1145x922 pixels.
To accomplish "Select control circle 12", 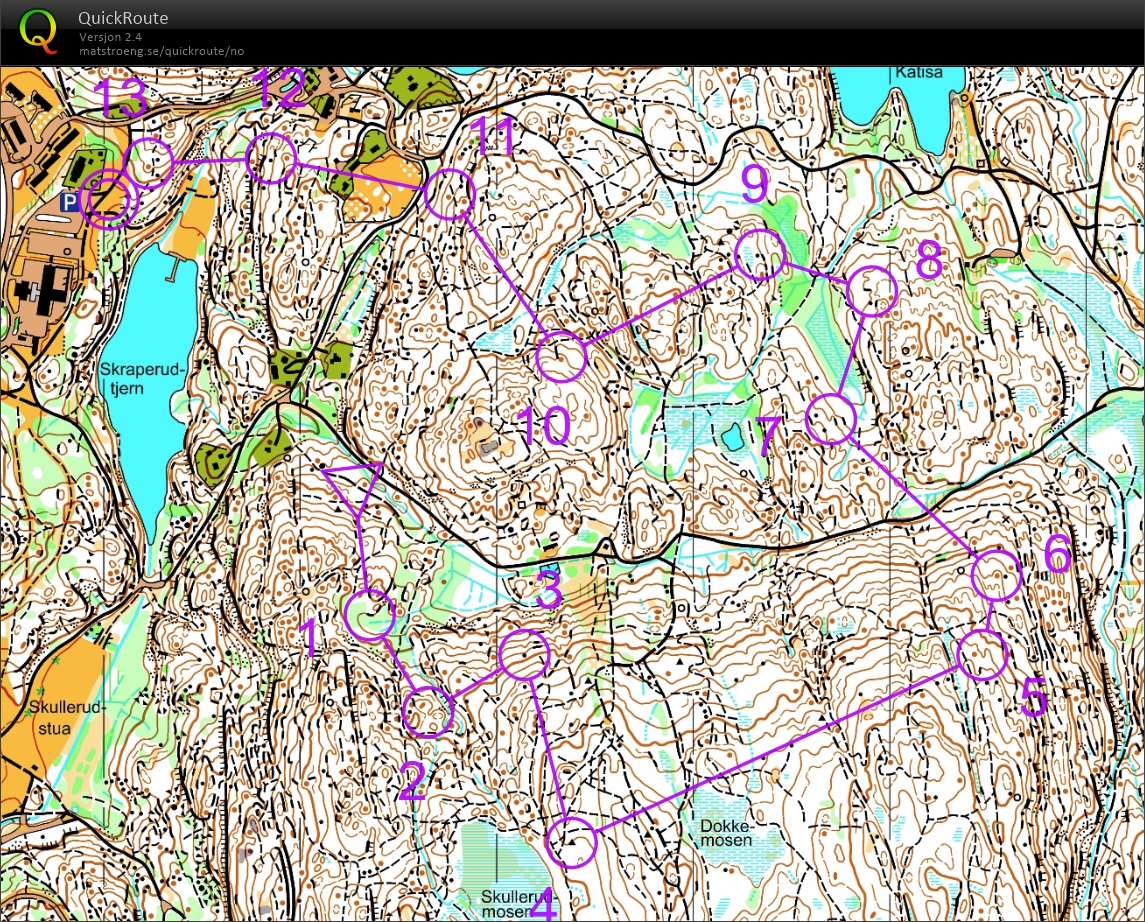I will pyautogui.click(x=271, y=159).
